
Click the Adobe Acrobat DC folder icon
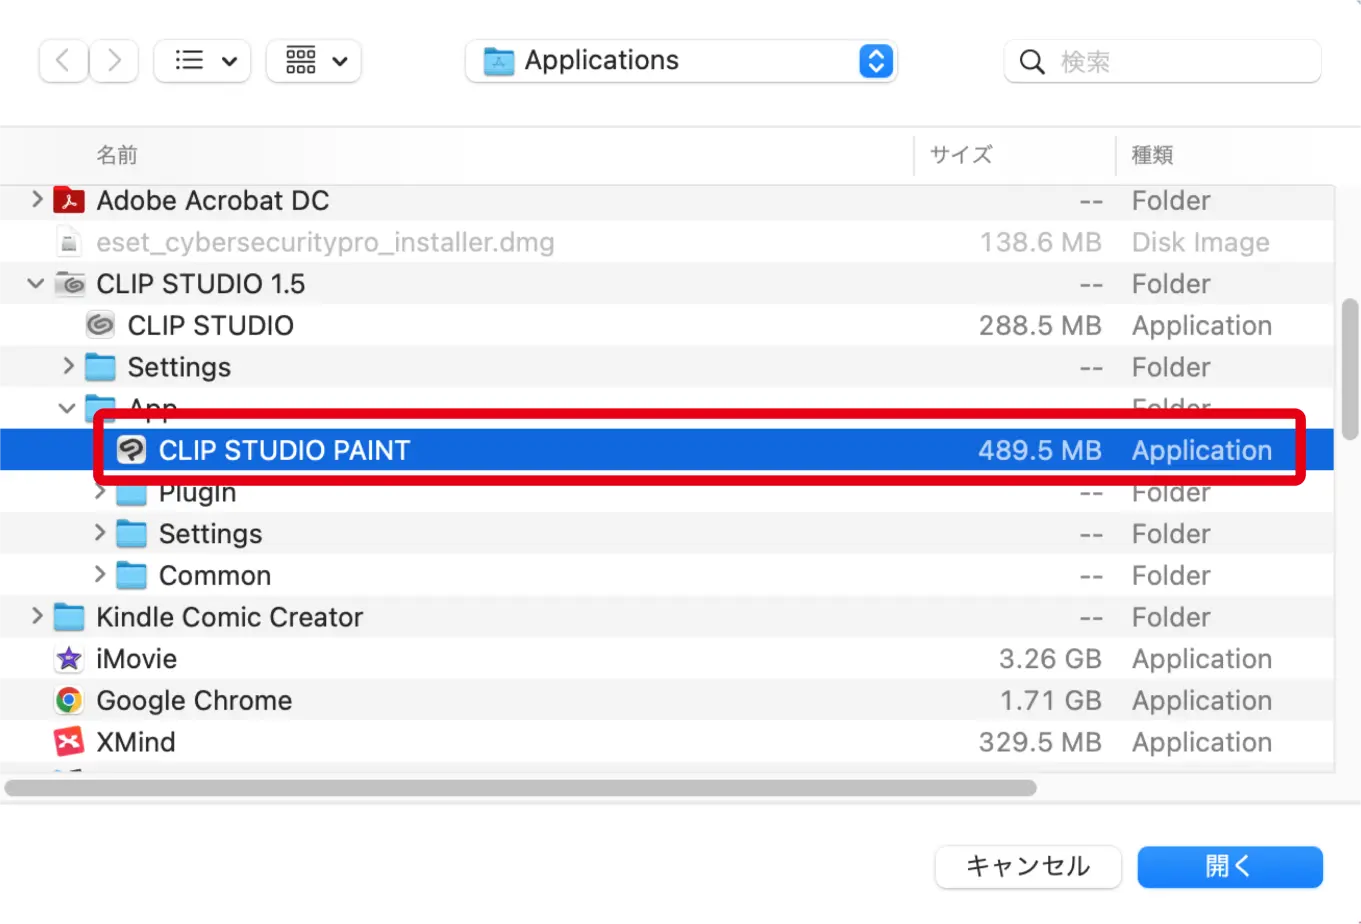point(68,201)
